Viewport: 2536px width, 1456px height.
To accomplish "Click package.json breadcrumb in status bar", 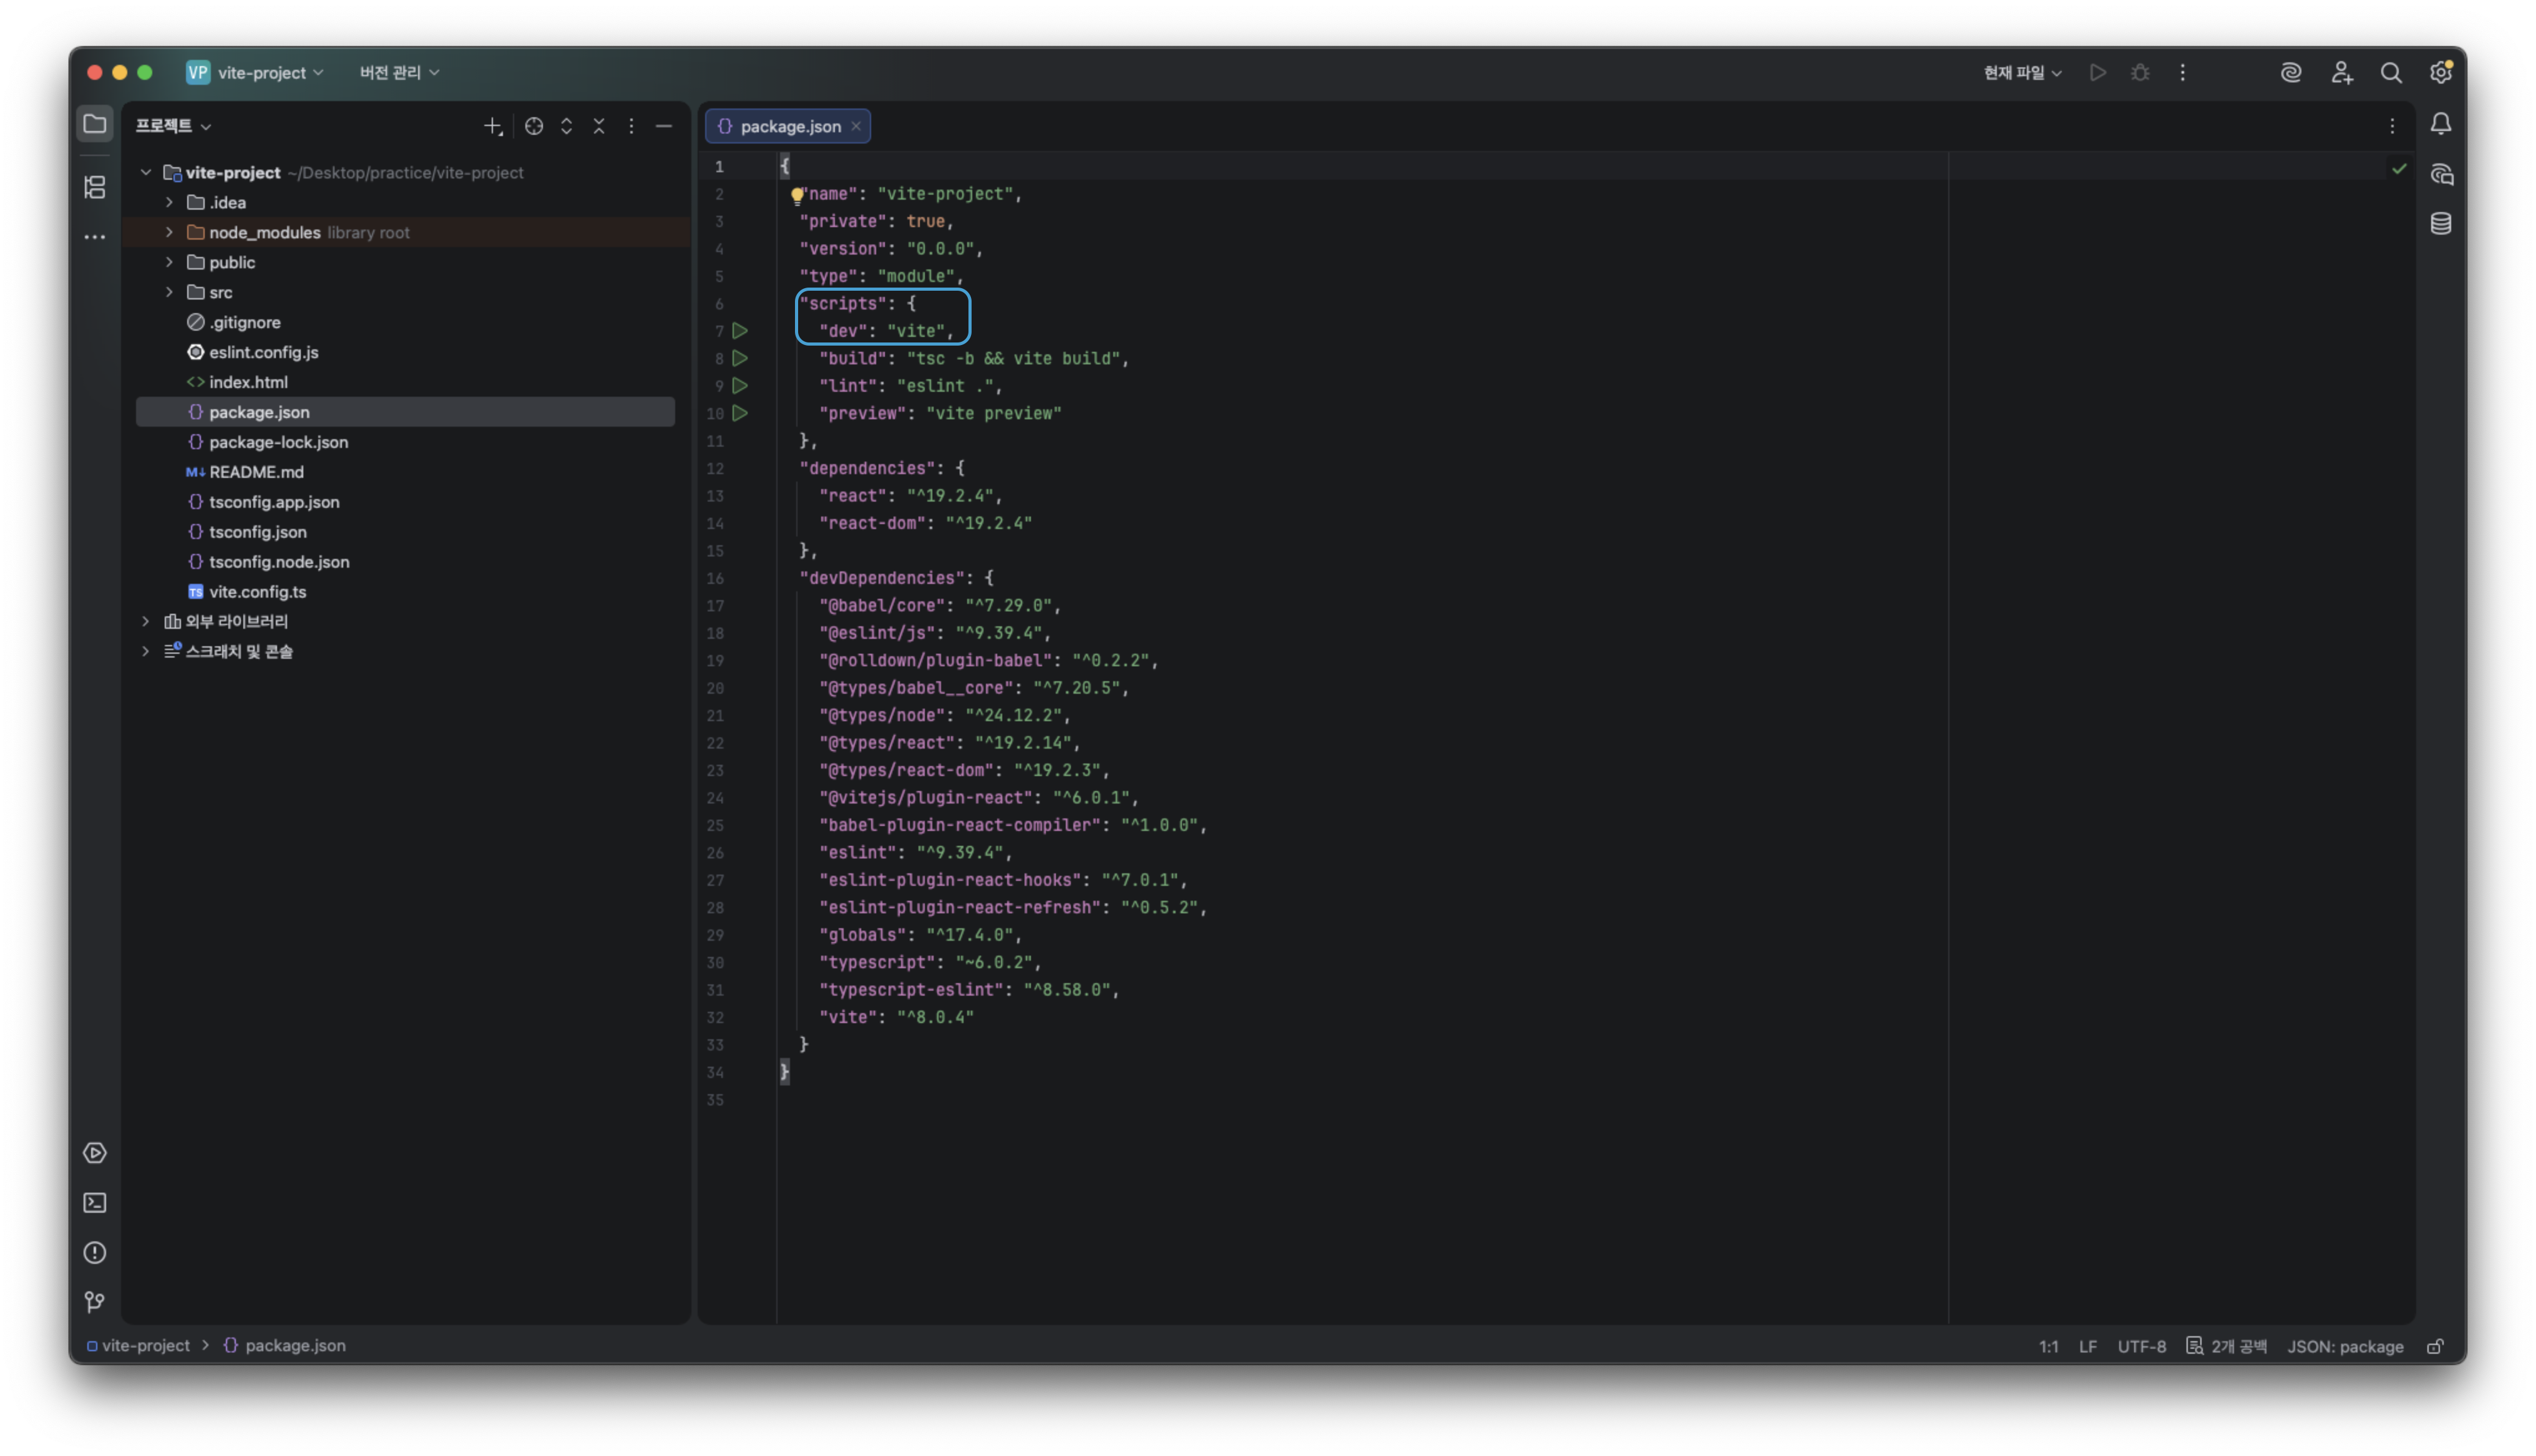I will [x=284, y=1346].
